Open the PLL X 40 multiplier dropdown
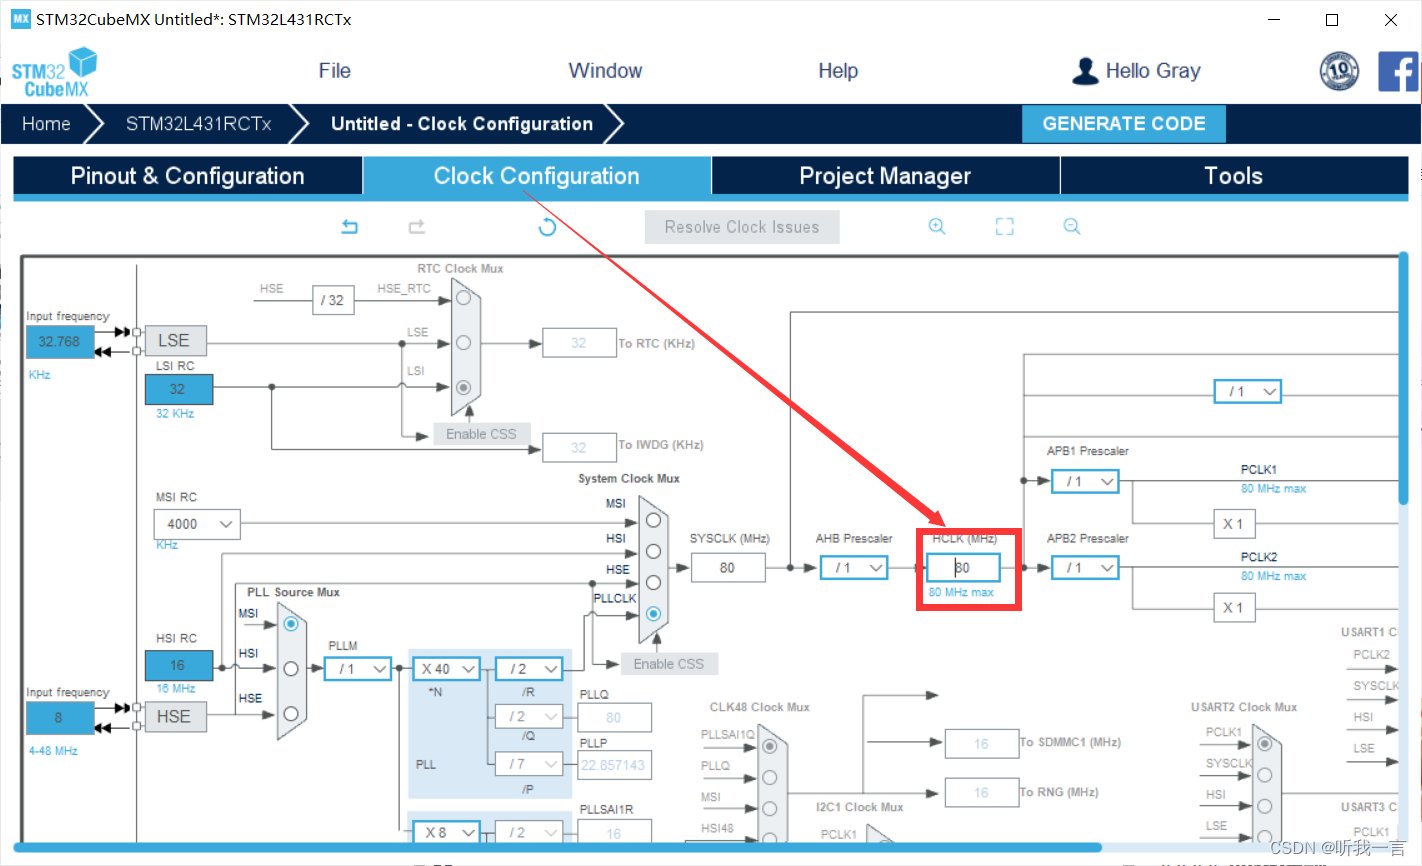Image resolution: width=1422 pixels, height=866 pixels. tap(446, 669)
